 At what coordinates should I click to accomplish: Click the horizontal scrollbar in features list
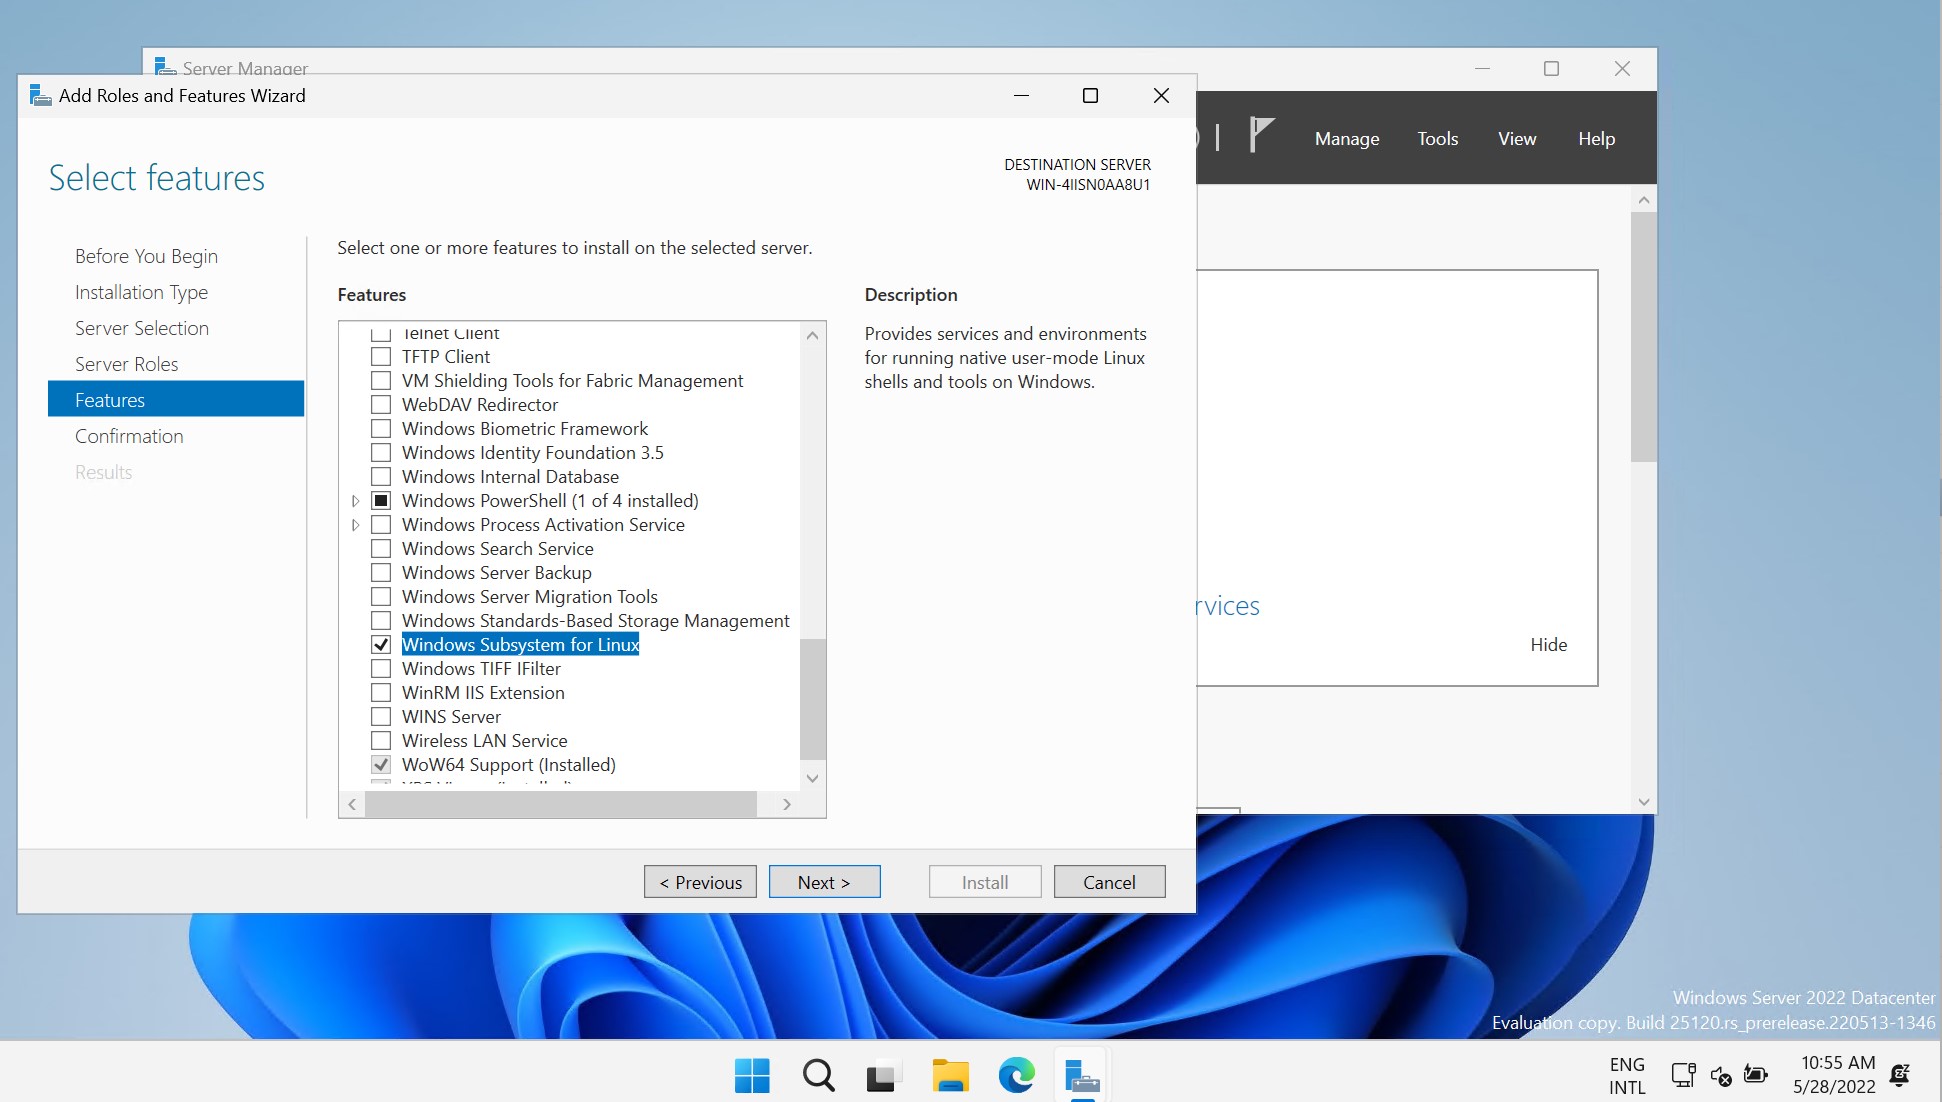[560, 804]
